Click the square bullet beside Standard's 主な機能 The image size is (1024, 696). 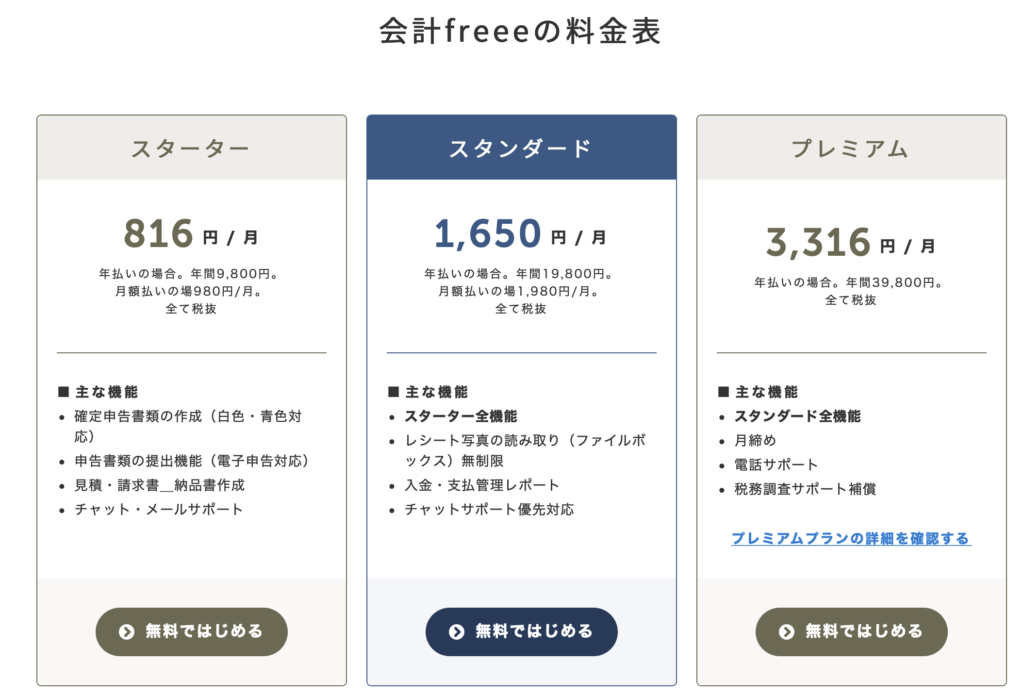393,392
